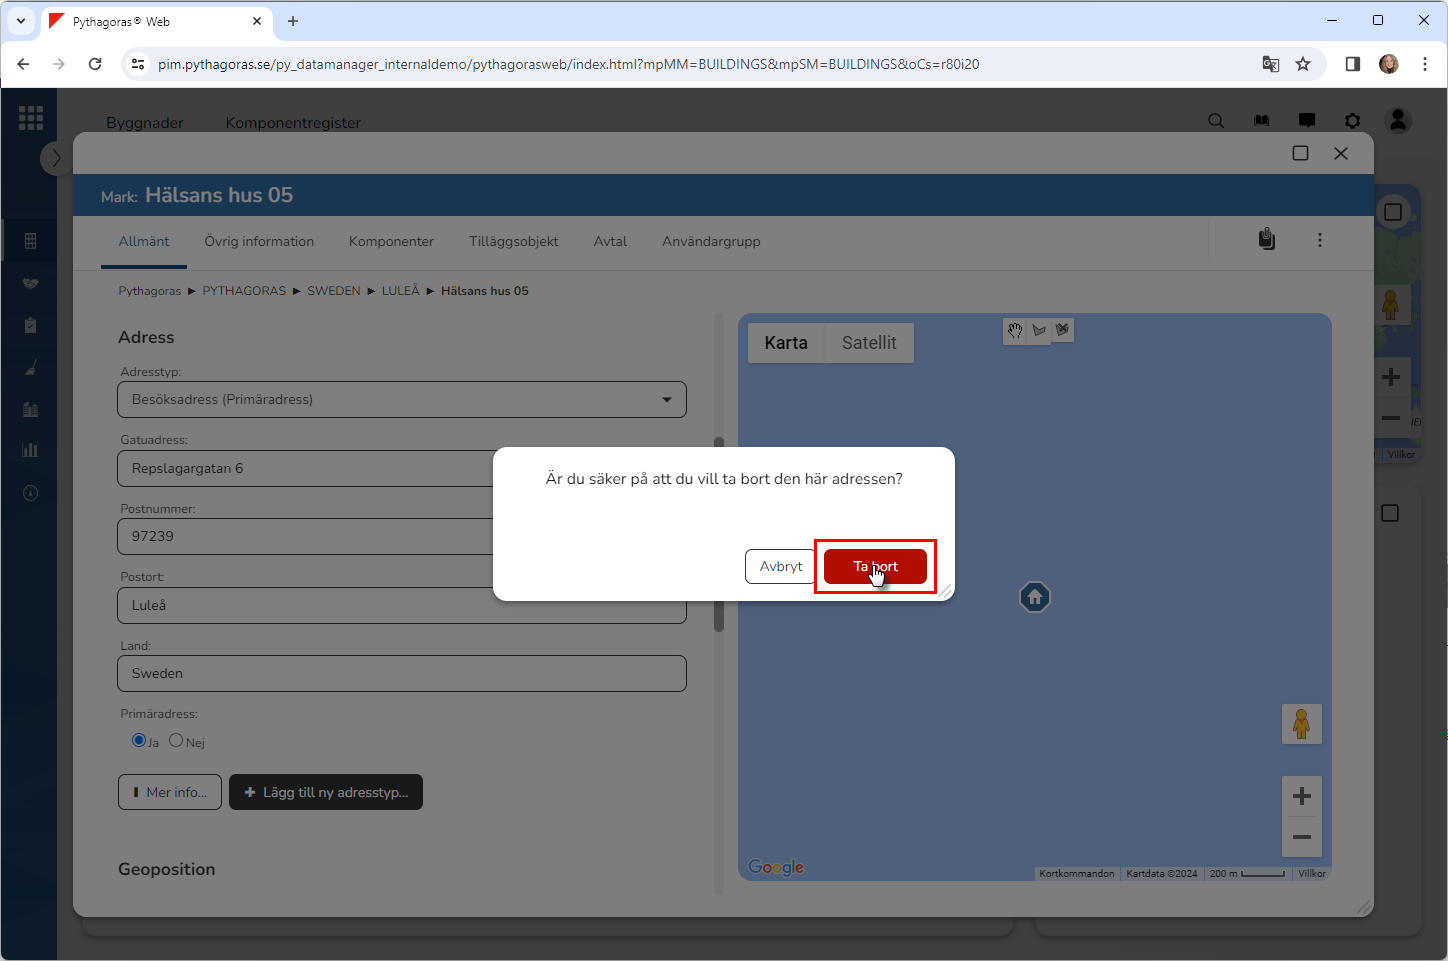Switch map view to Satellit
This screenshot has width=1448, height=961.
(868, 343)
